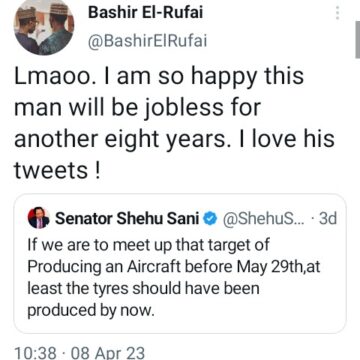Click the vertical scrollbar thumb at right edge
Screen dimensions: 360x360
357,42
